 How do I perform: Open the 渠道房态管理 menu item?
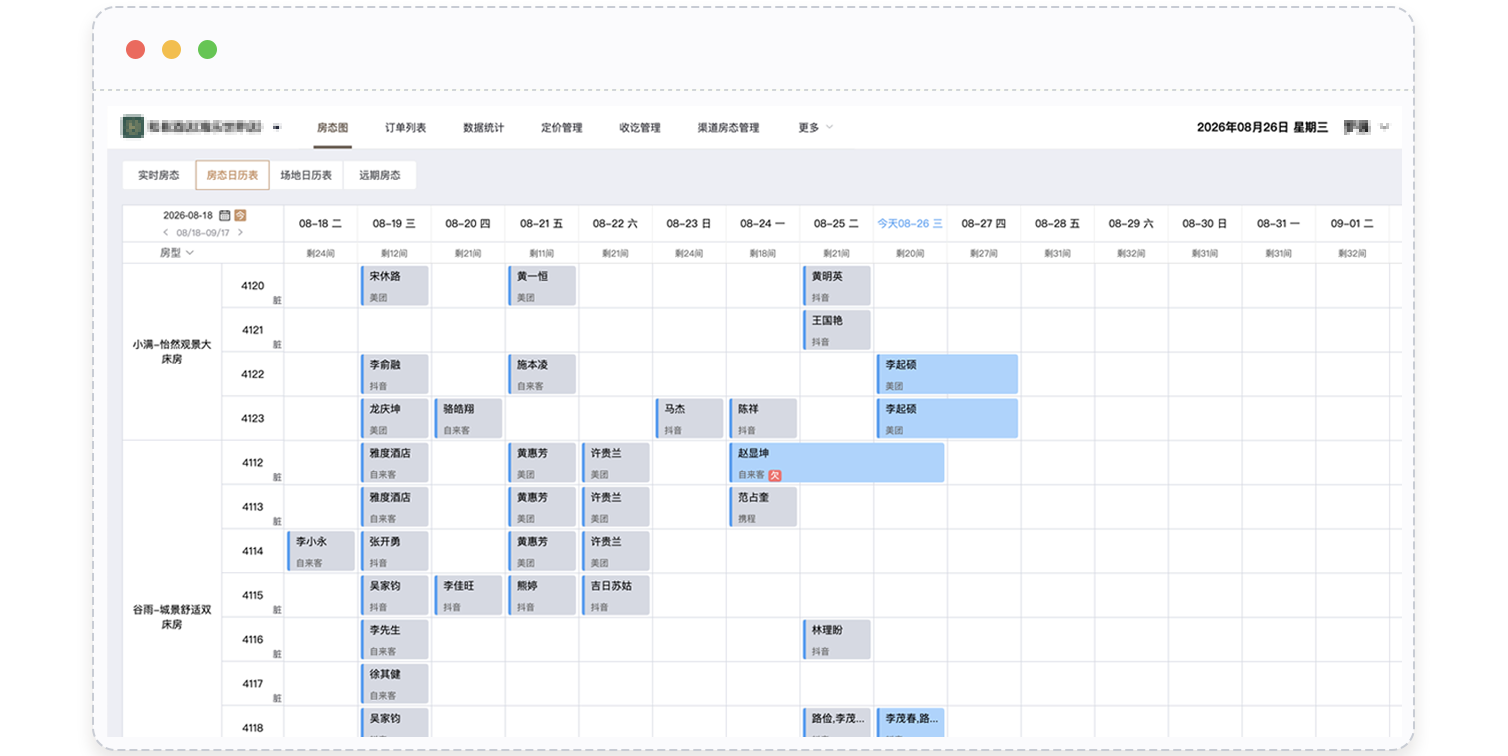point(728,127)
